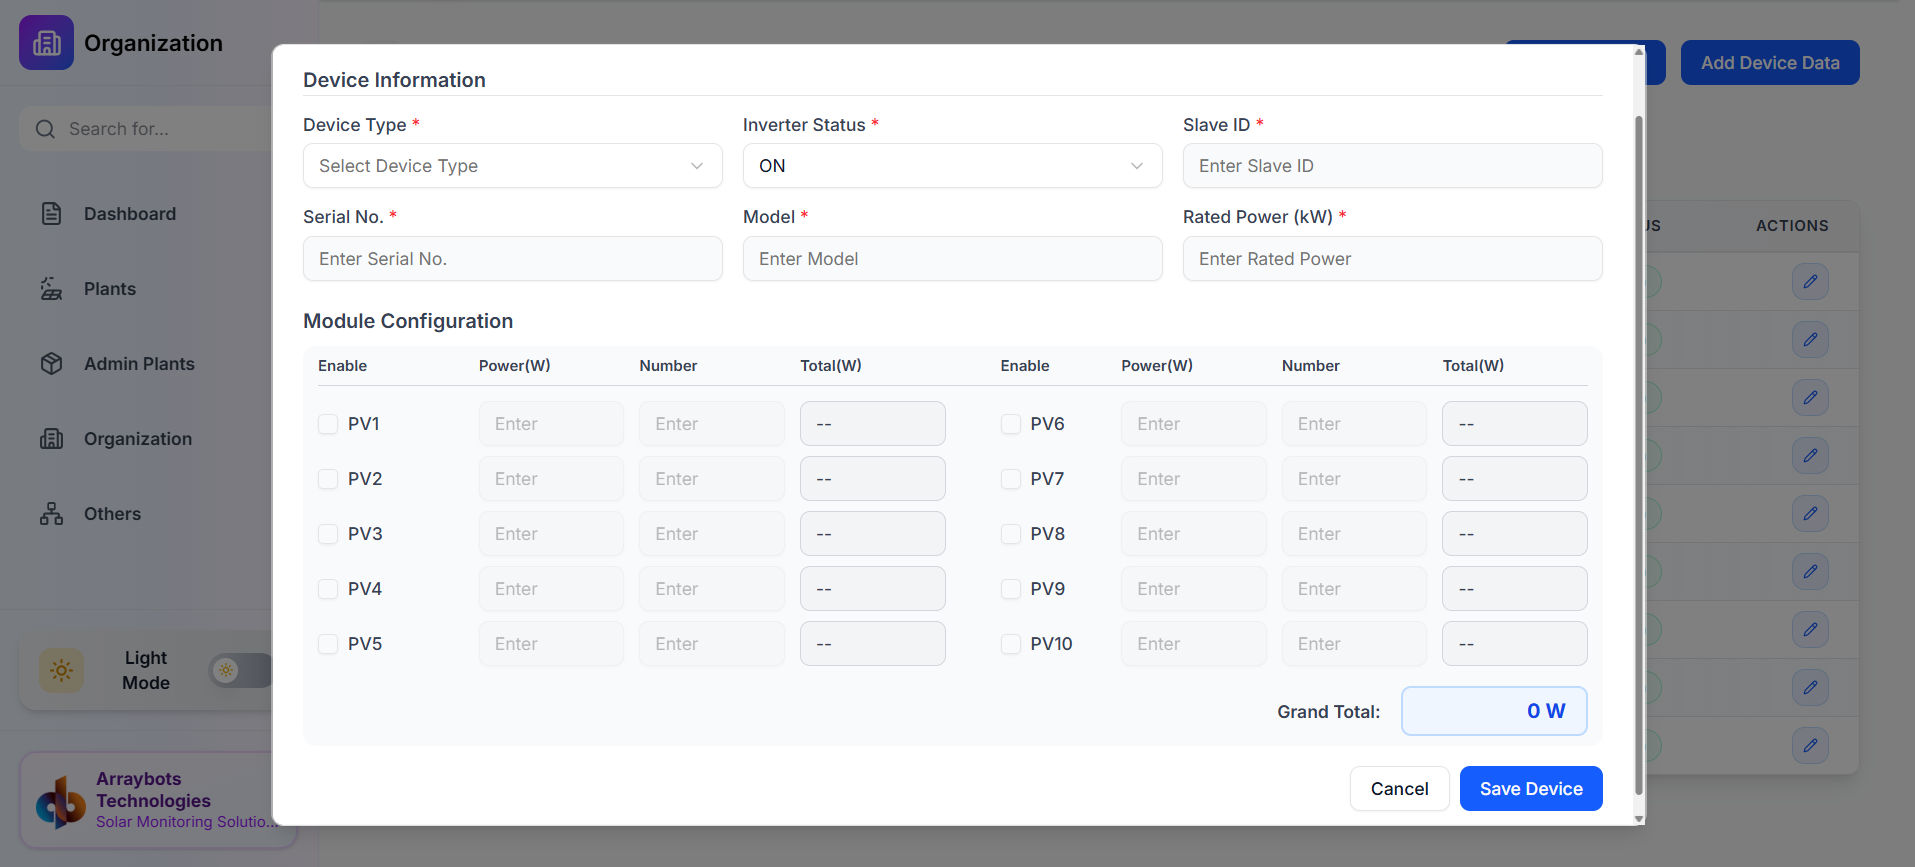Viewport: 1915px width, 867px height.
Task: Click the Organization logo icon in header
Action: 46,43
